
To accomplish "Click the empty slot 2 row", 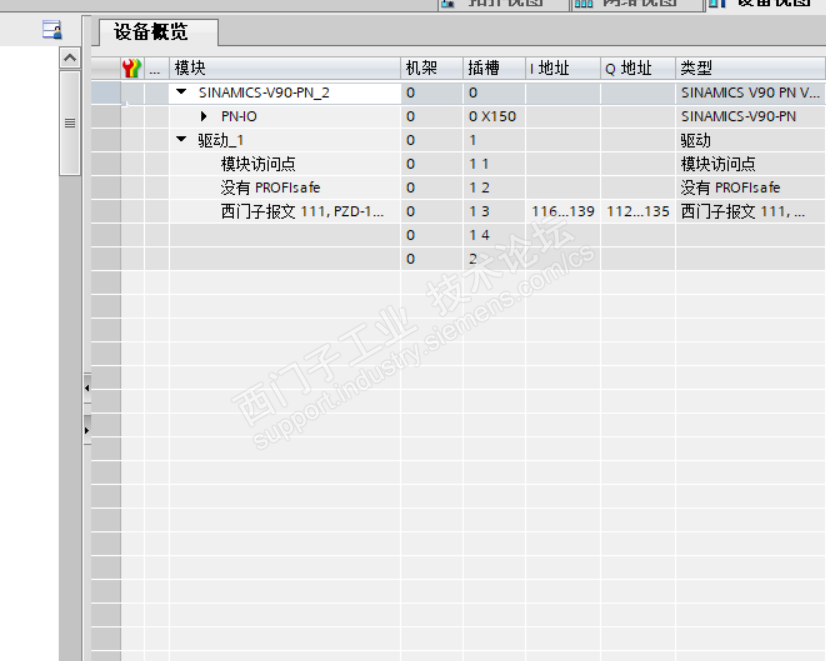I will click(x=458, y=259).
